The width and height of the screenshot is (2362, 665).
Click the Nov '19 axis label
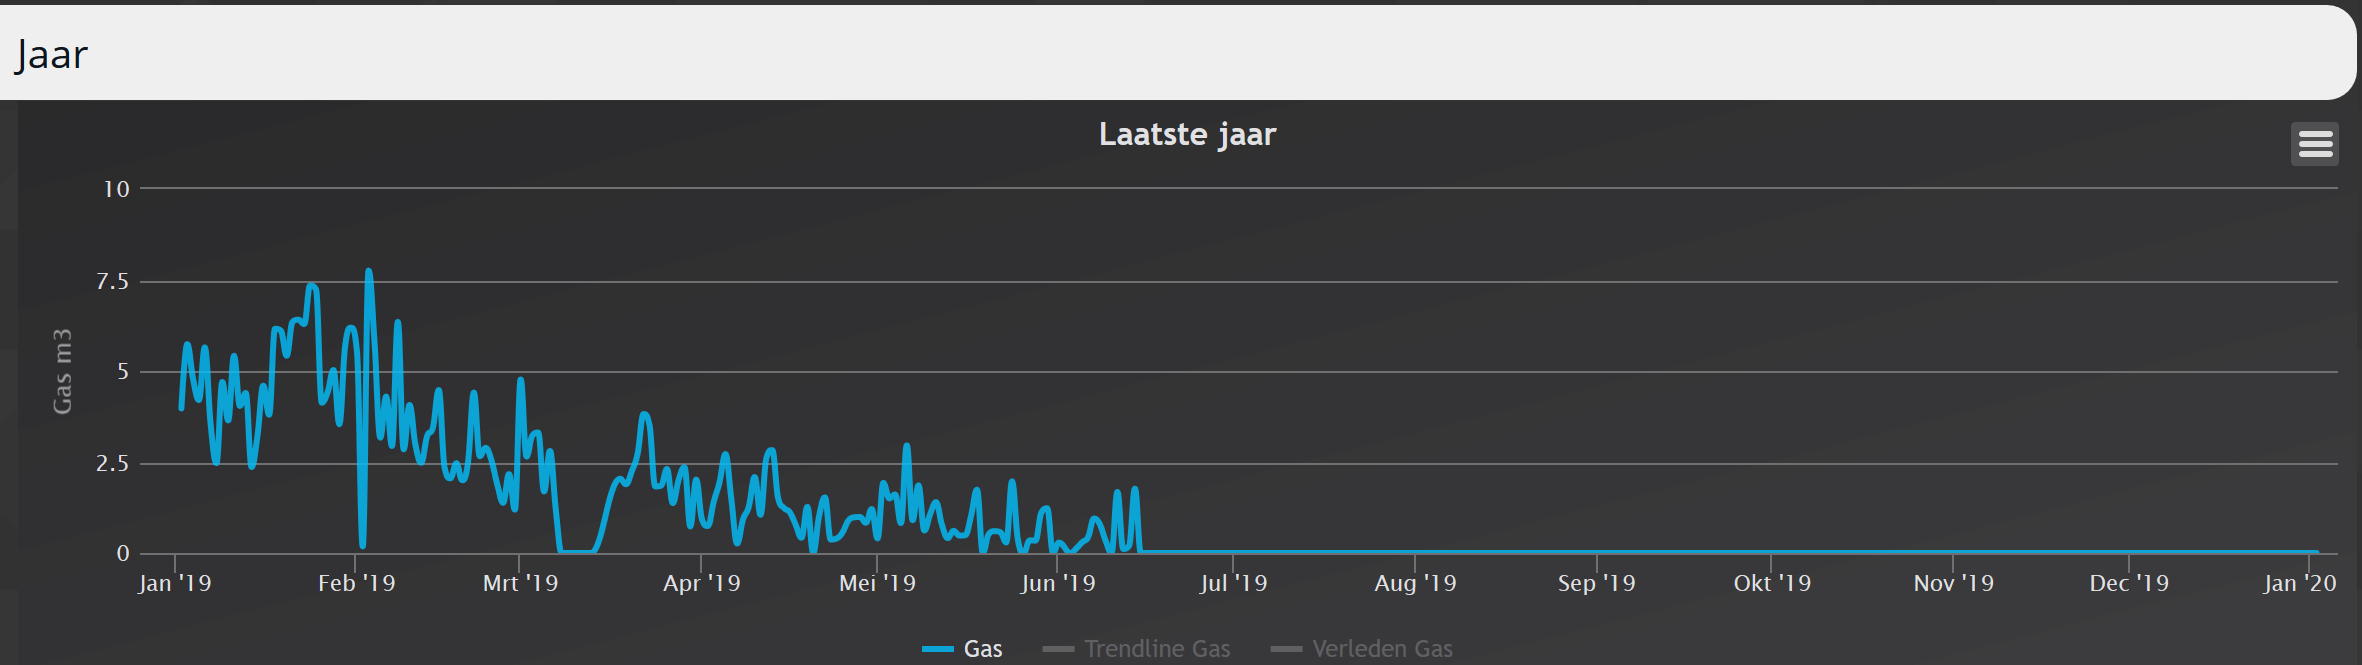pyautogui.click(x=1953, y=583)
